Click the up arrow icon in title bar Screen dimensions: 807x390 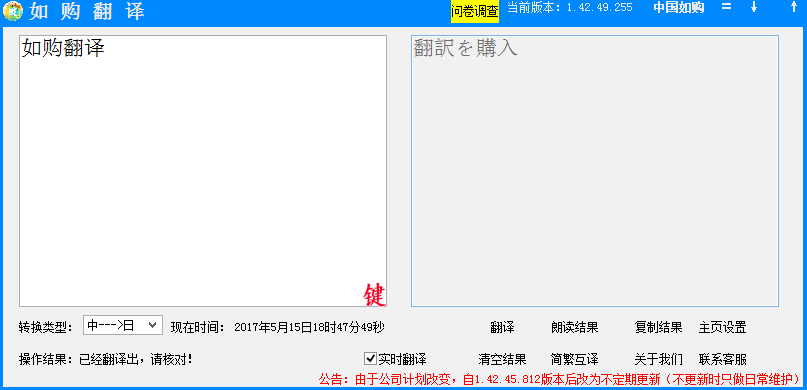793,7
